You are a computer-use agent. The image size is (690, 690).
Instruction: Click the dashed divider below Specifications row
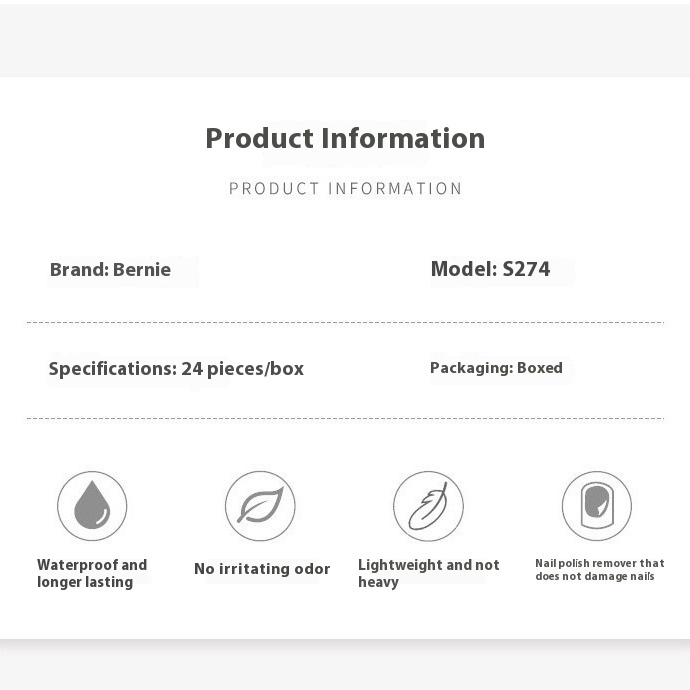(x=345, y=418)
